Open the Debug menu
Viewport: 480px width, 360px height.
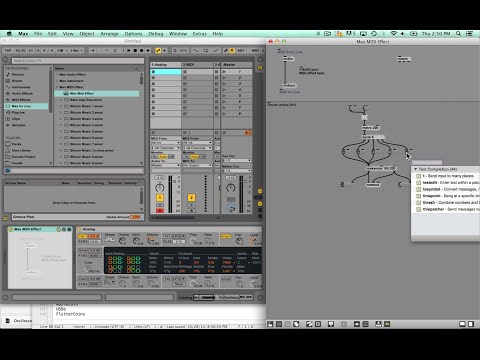point(156,34)
